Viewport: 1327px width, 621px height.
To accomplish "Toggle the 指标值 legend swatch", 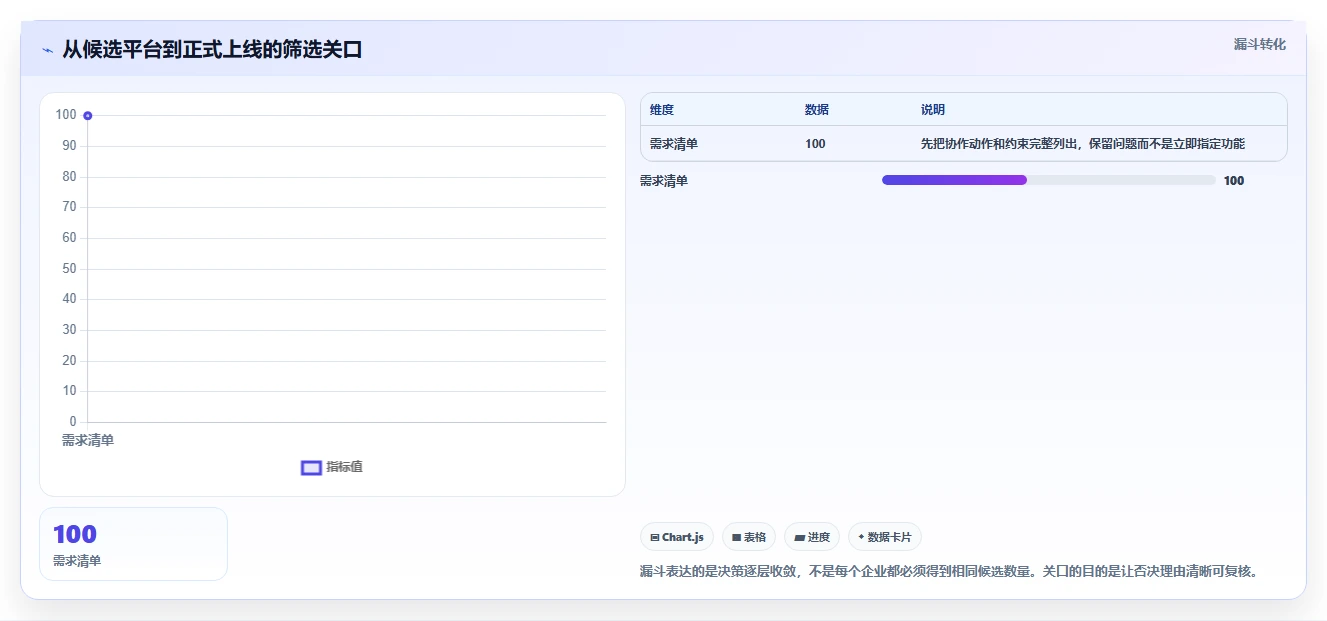I will coord(311,468).
